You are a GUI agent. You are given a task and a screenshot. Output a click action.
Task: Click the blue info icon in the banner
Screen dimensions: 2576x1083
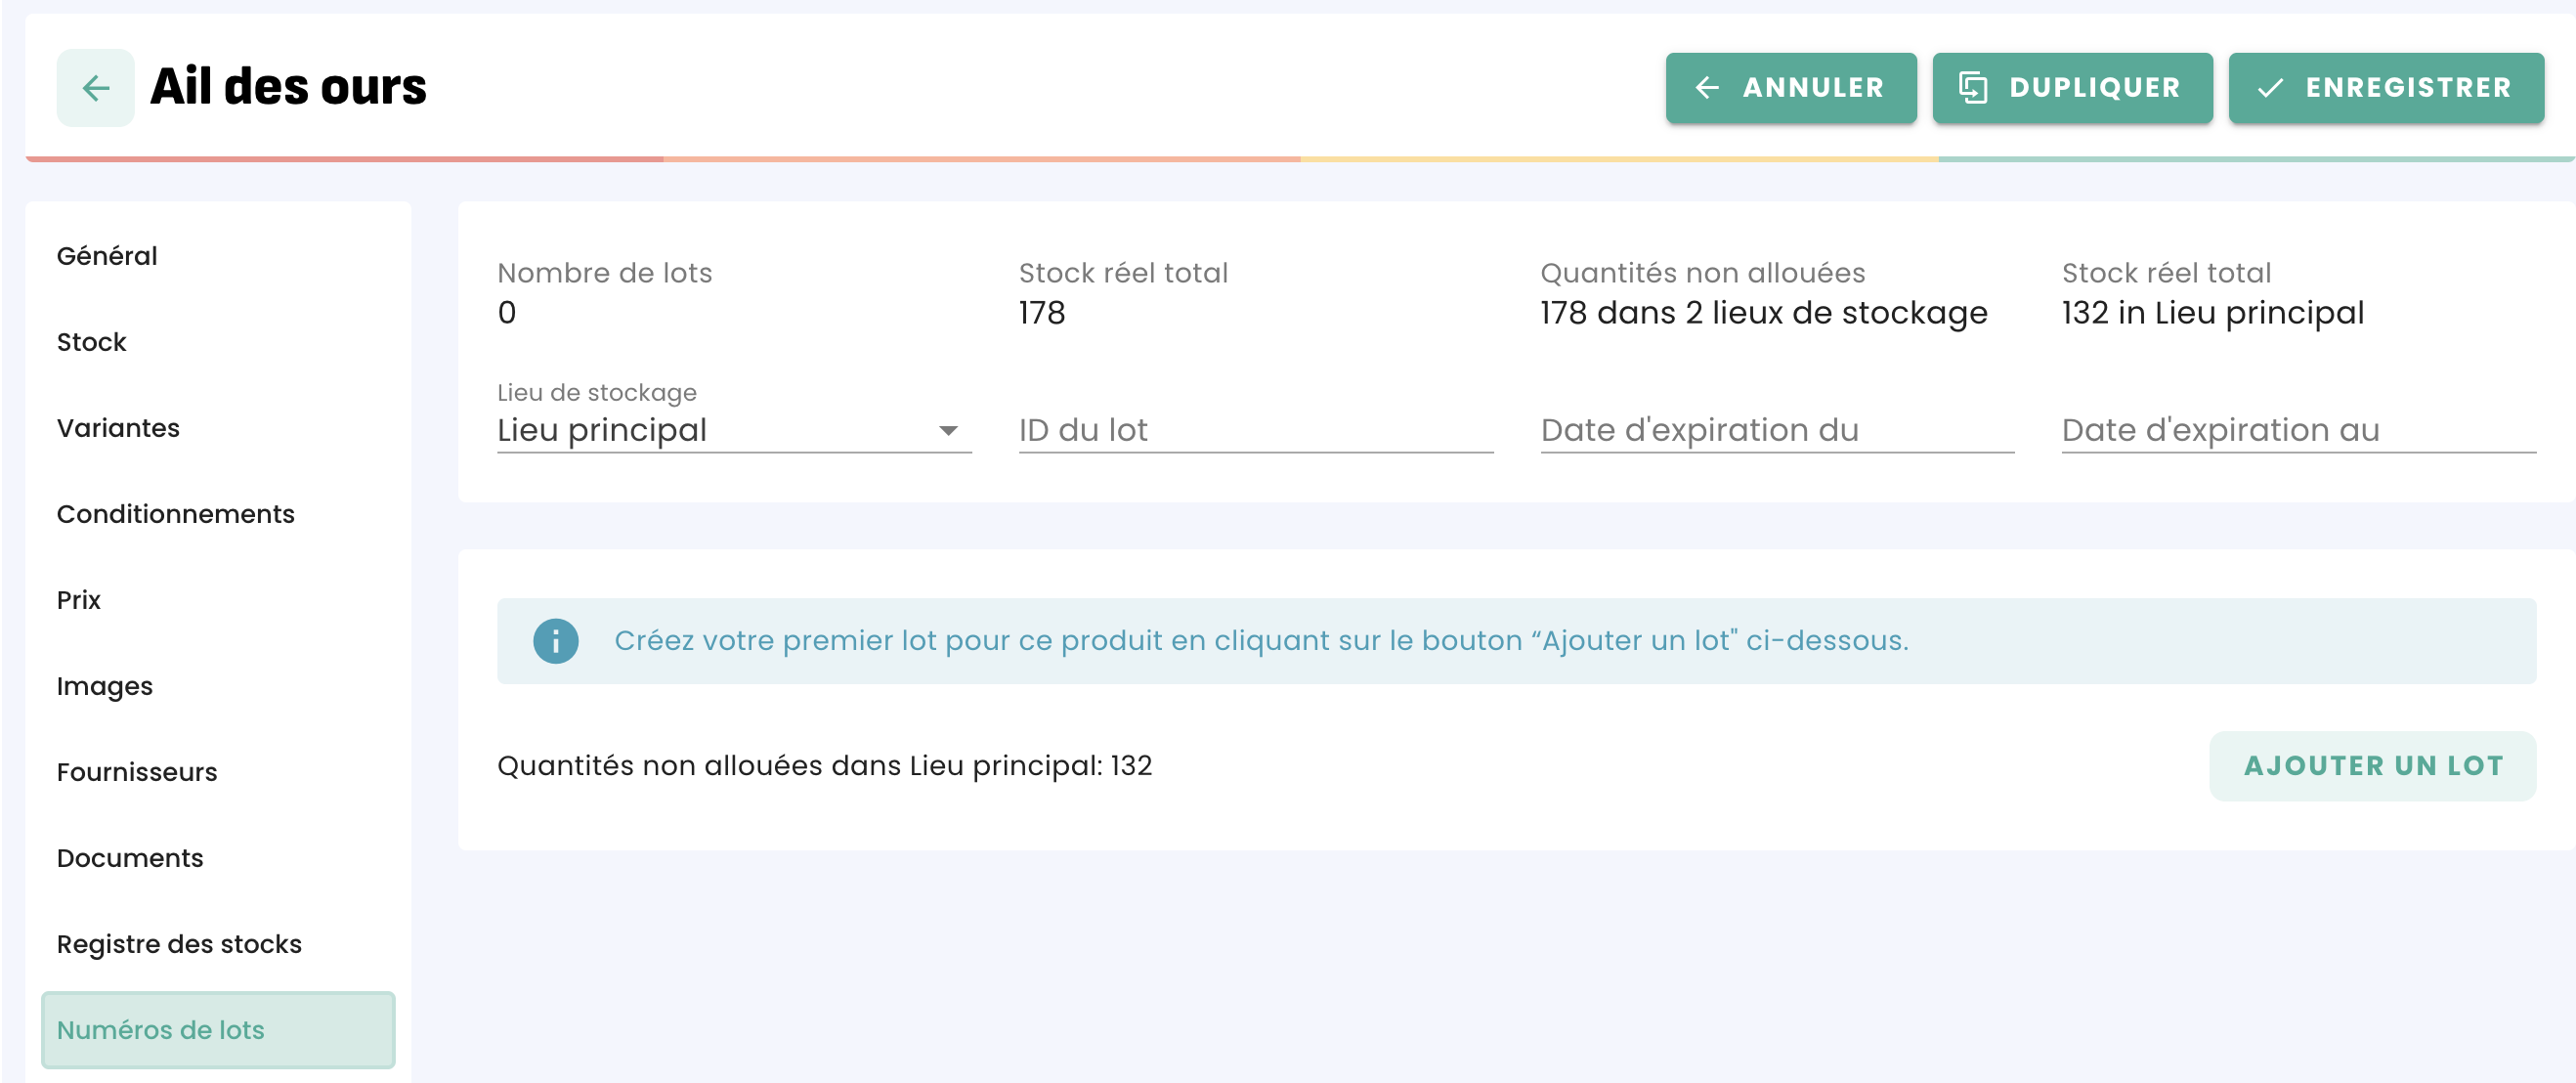tap(556, 641)
